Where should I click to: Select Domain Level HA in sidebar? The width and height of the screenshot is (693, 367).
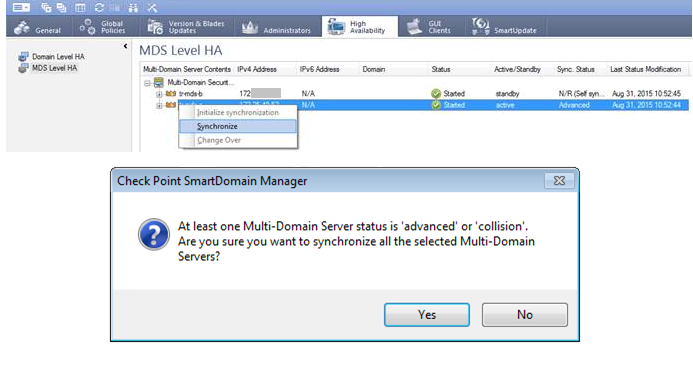(x=58, y=57)
